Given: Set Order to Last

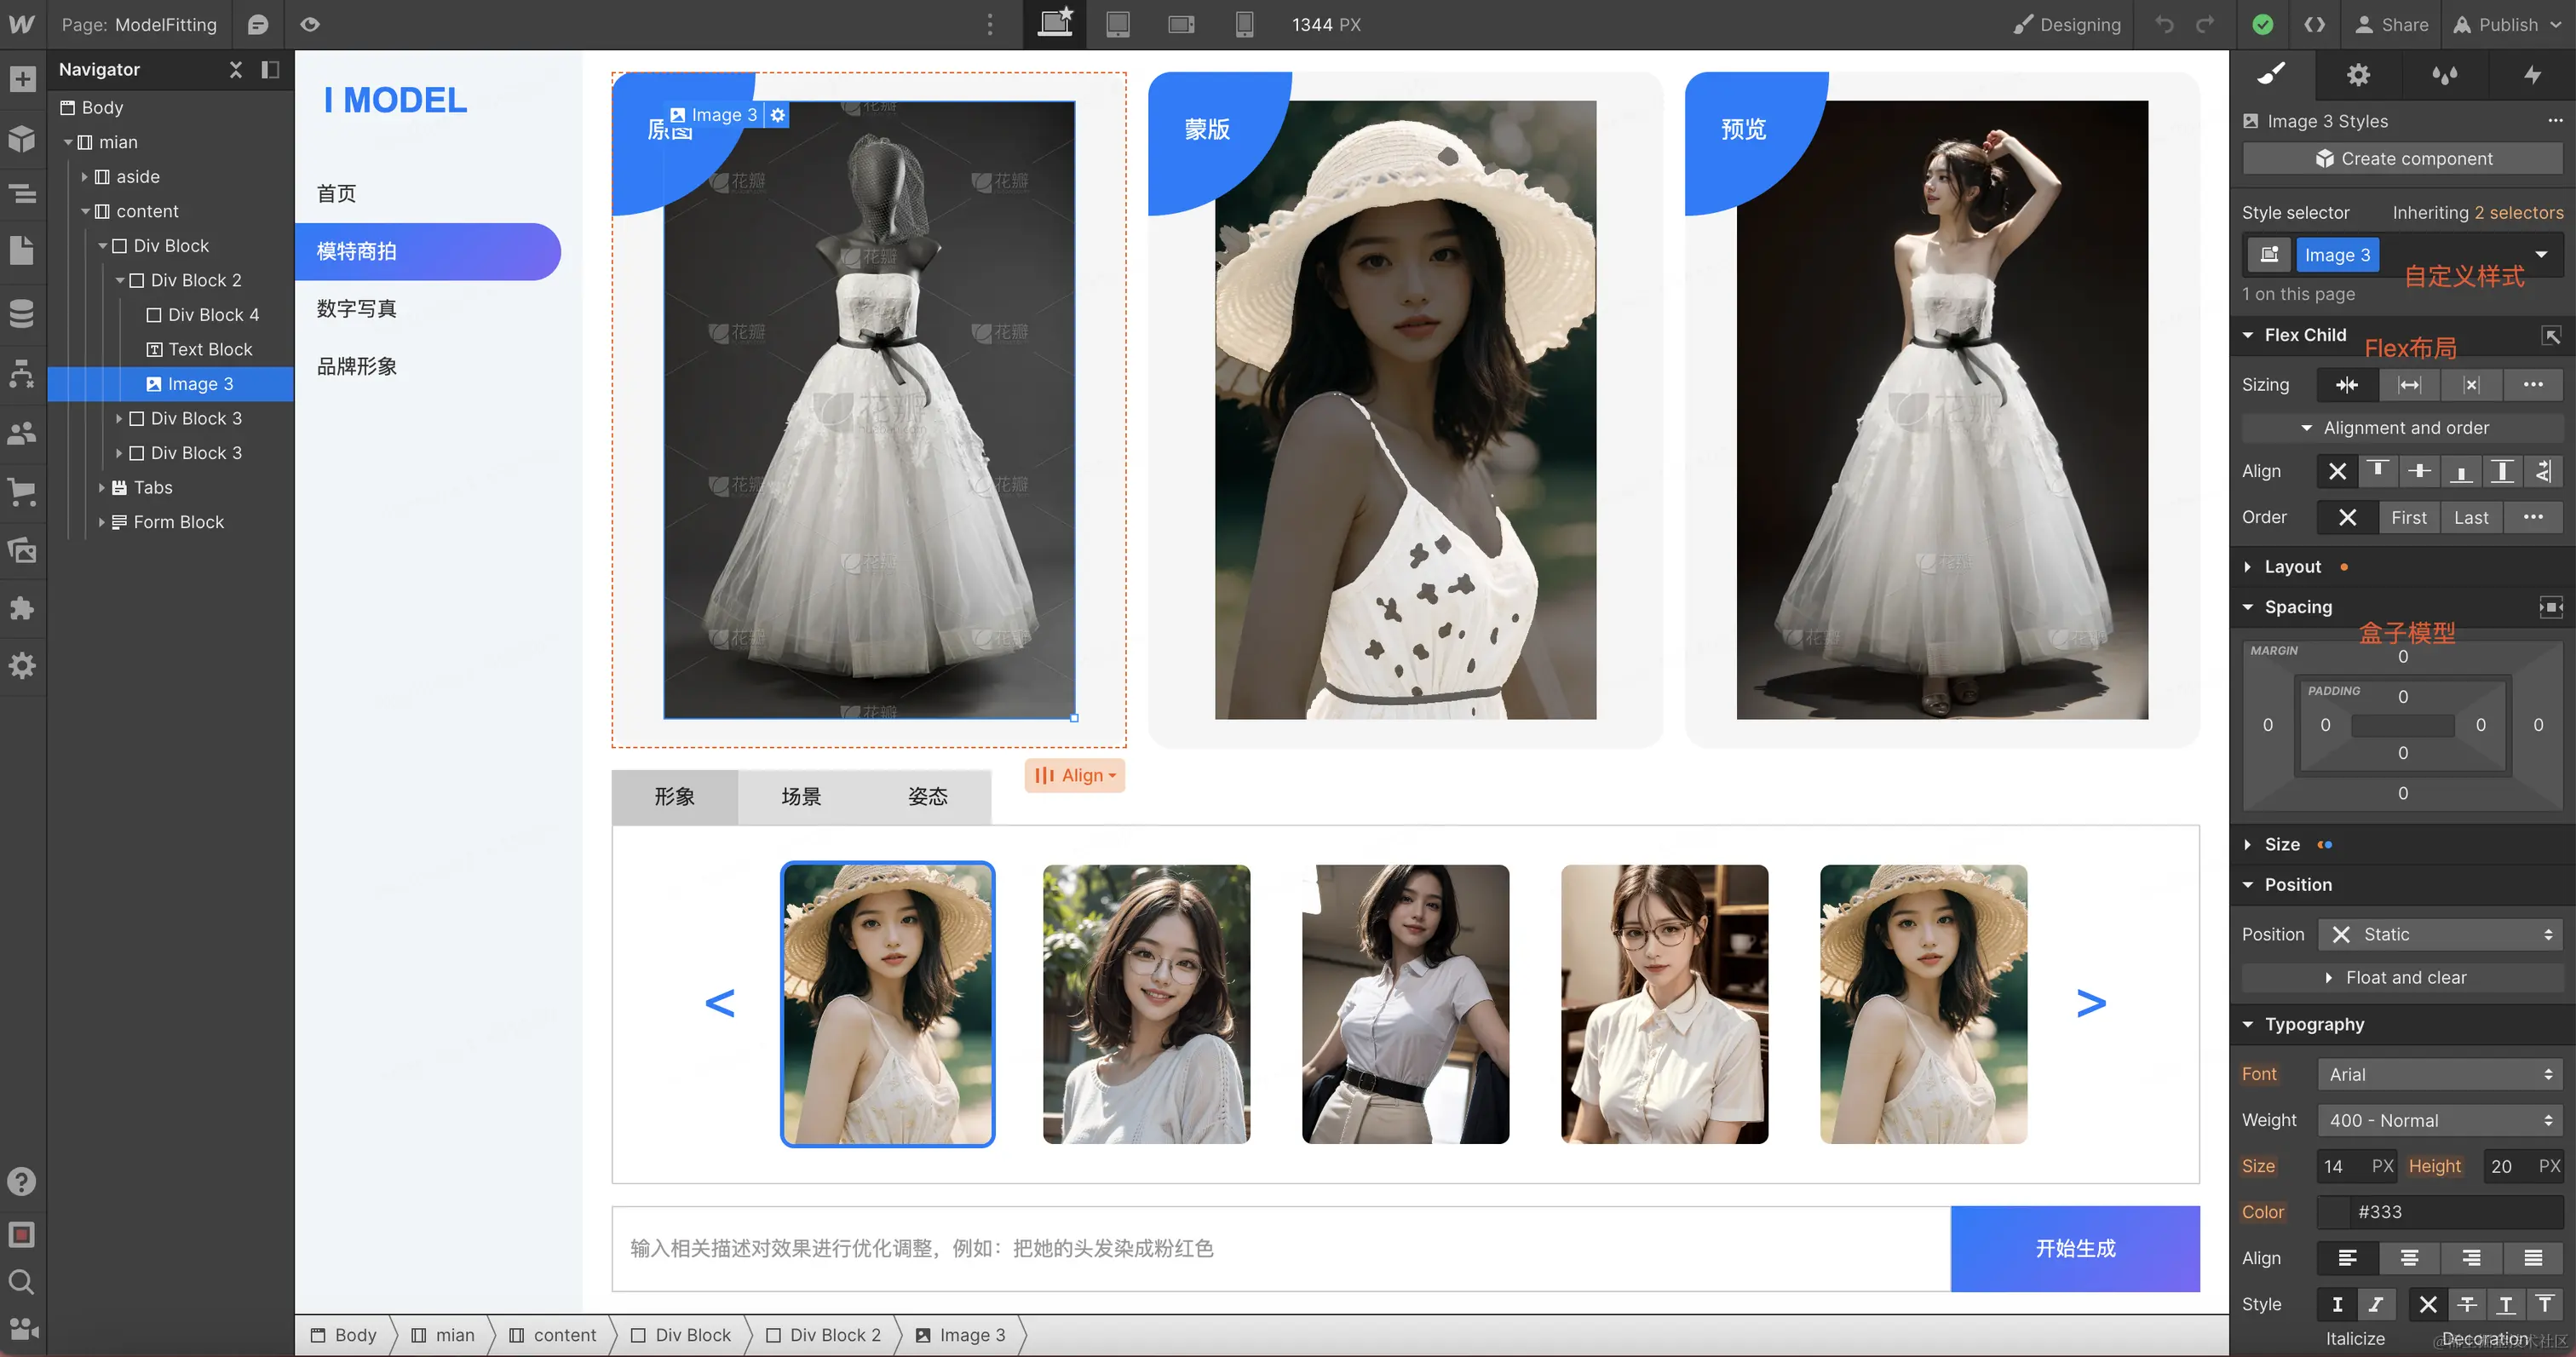Looking at the screenshot, I should [2470, 517].
